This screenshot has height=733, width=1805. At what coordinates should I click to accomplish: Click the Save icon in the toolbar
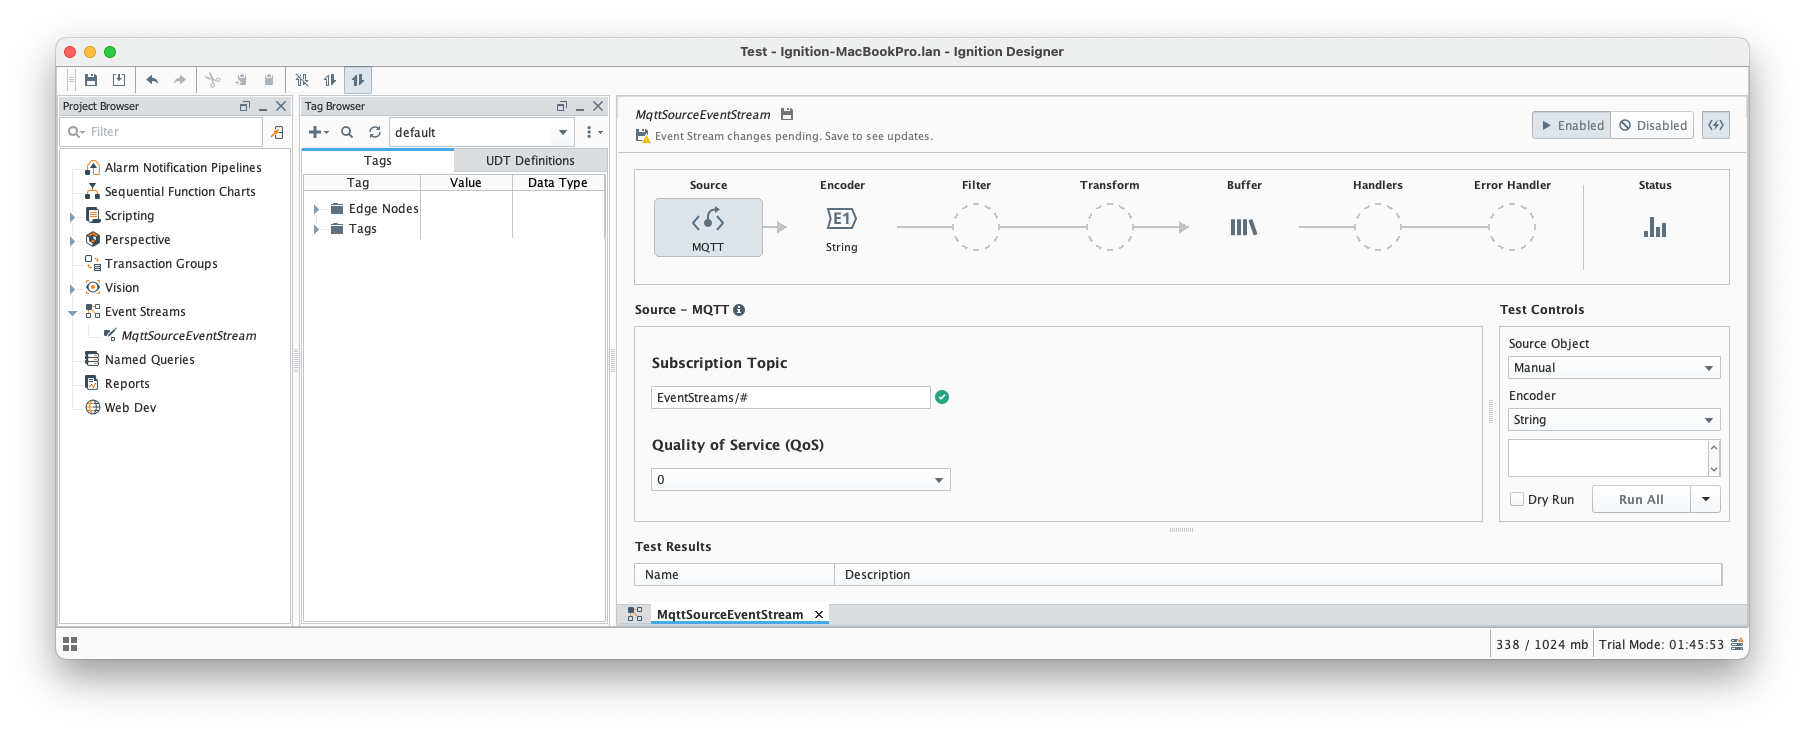pyautogui.click(x=91, y=80)
